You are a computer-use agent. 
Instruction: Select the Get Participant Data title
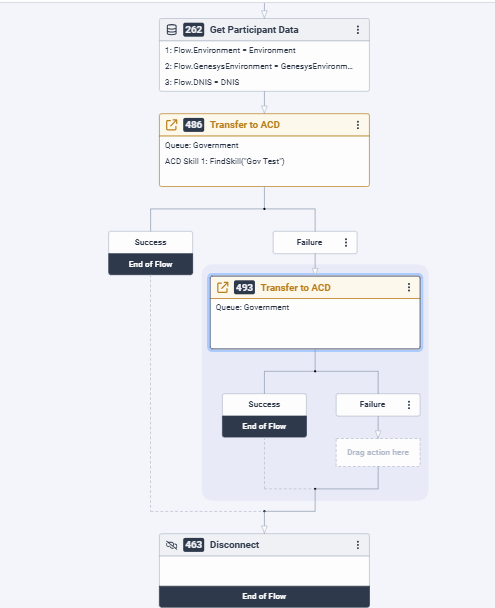click(x=254, y=30)
